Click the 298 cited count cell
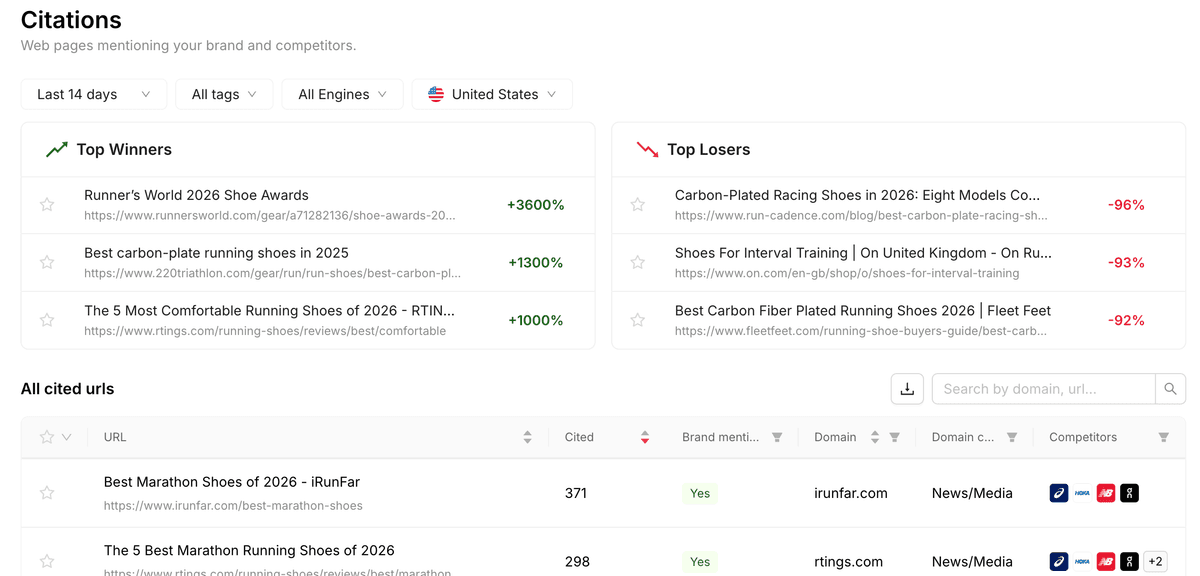Viewport: 1200px width, 576px height. click(x=577, y=561)
